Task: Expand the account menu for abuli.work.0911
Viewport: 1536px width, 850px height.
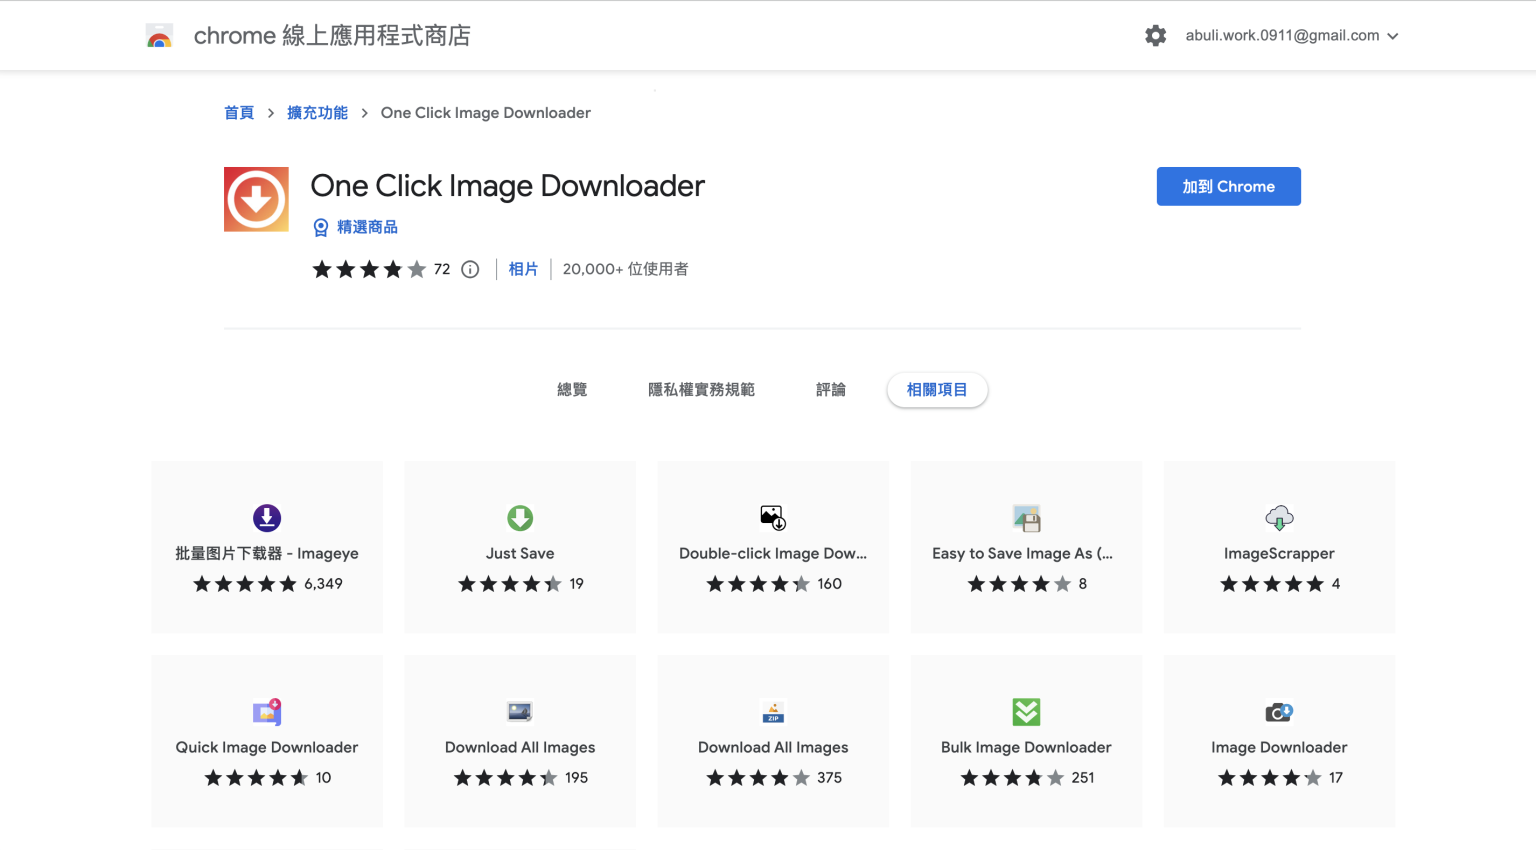Action: point(1292,35)
